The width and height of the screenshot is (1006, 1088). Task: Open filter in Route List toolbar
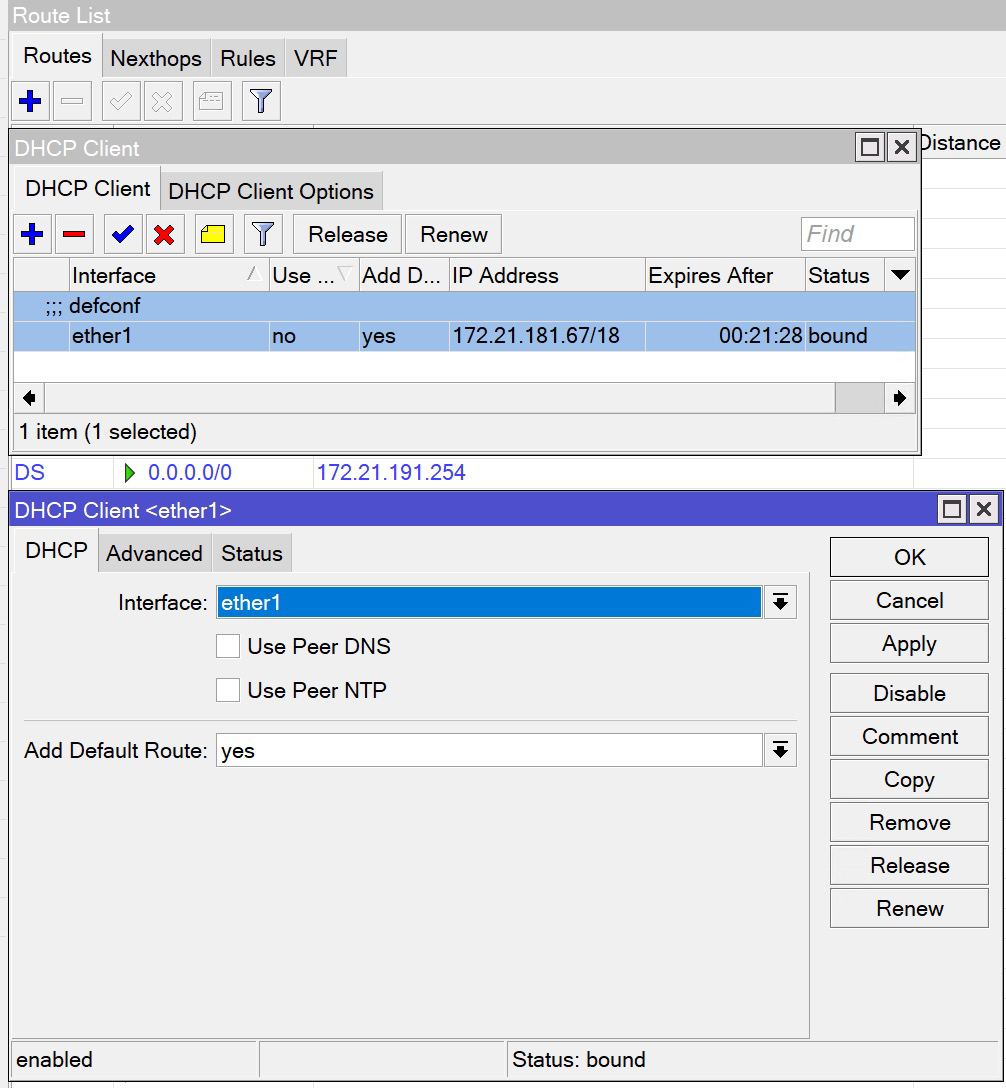point(261,101)
